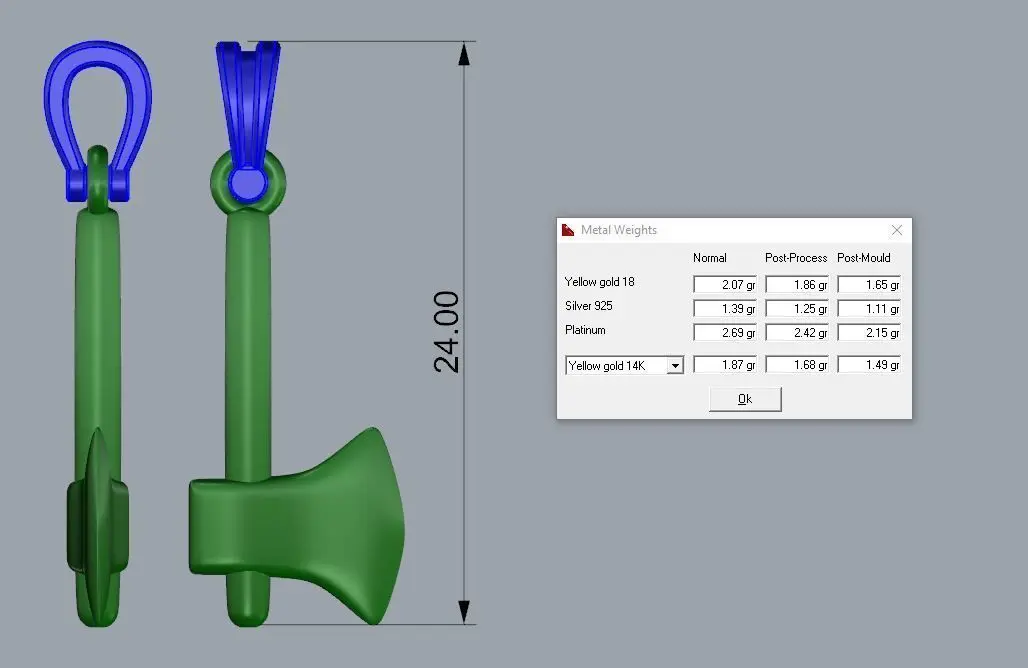Click the Metal Weights dialog title icon
1028x668 pixels.
(x=568, y=229)
